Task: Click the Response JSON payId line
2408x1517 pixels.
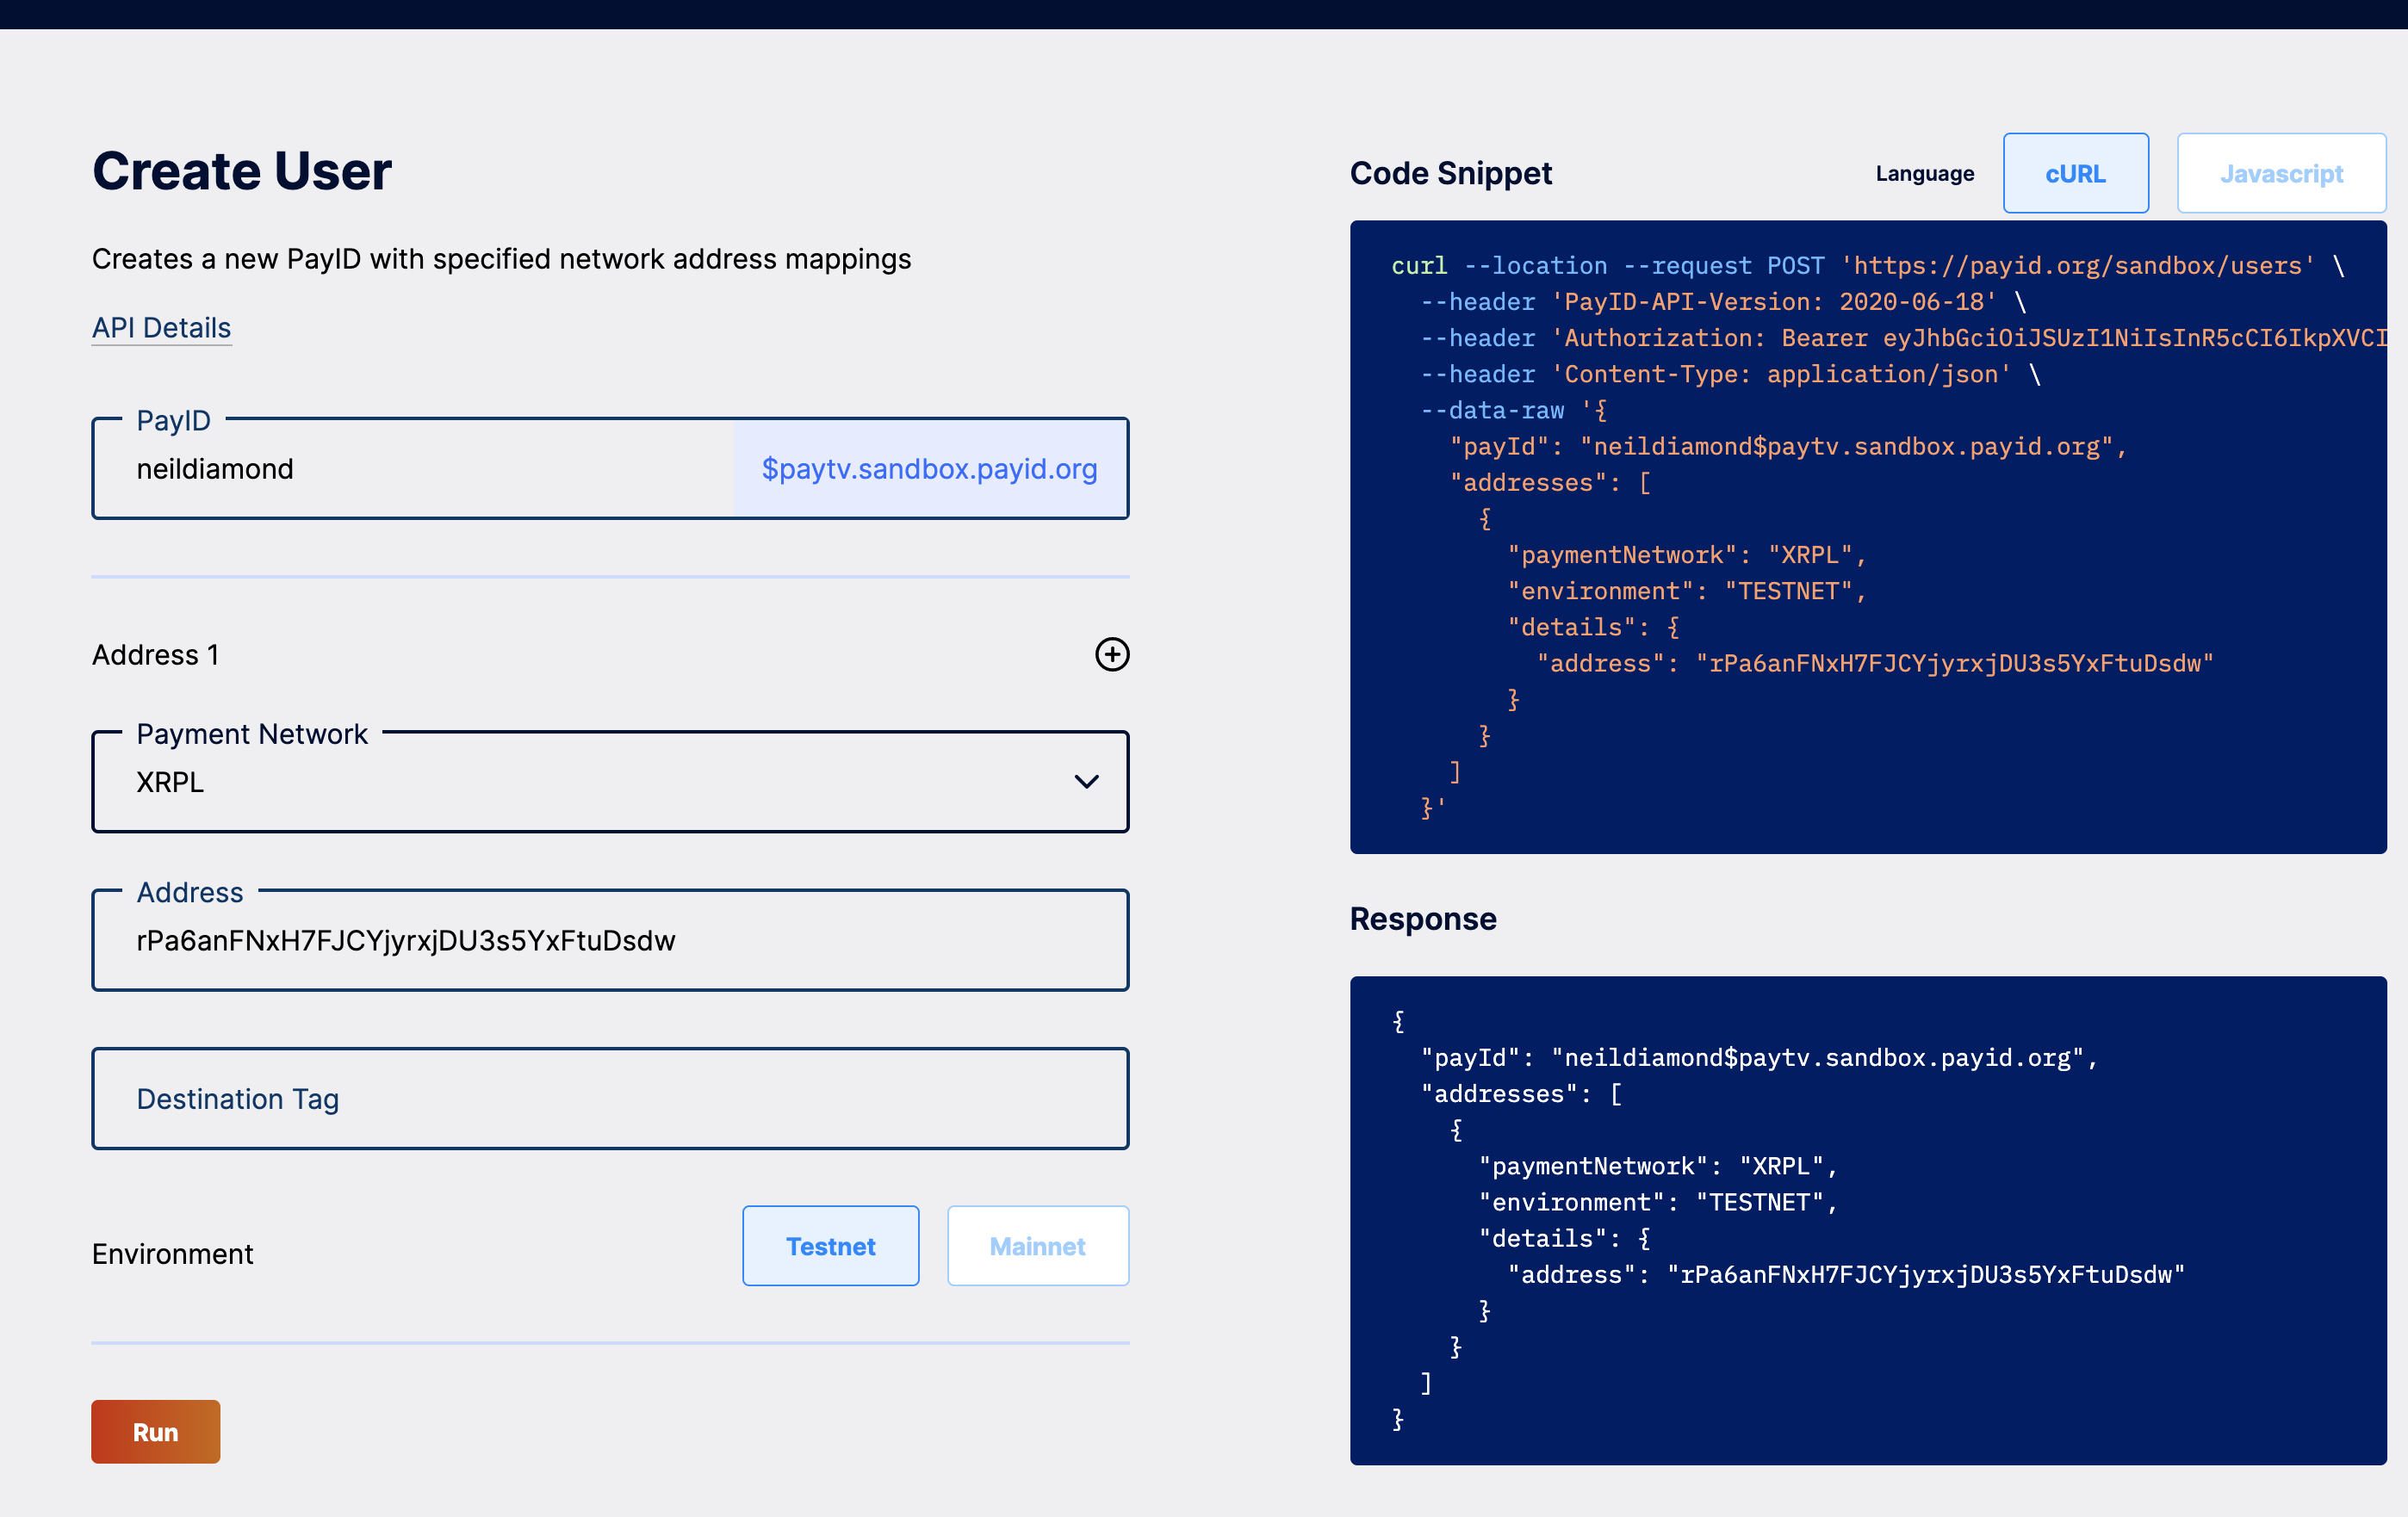Action: point(1757,1057)
